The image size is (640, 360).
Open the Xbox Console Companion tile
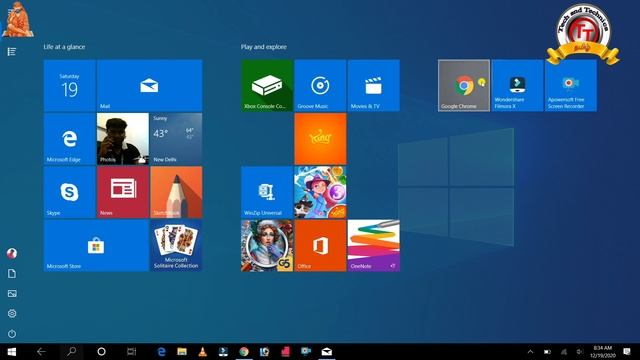click(x=267, y=85)
